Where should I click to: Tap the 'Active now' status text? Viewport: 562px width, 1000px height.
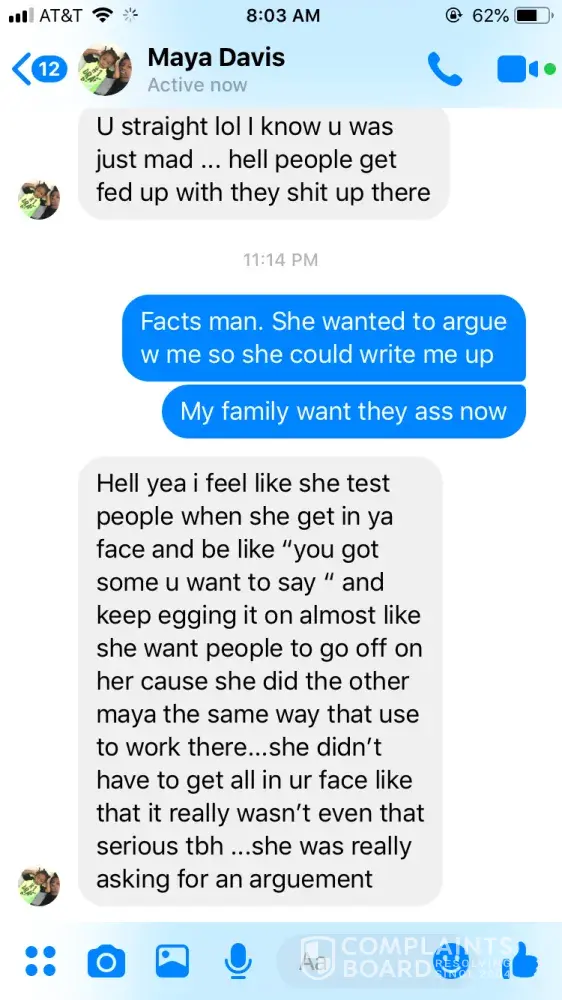point(197,85)
